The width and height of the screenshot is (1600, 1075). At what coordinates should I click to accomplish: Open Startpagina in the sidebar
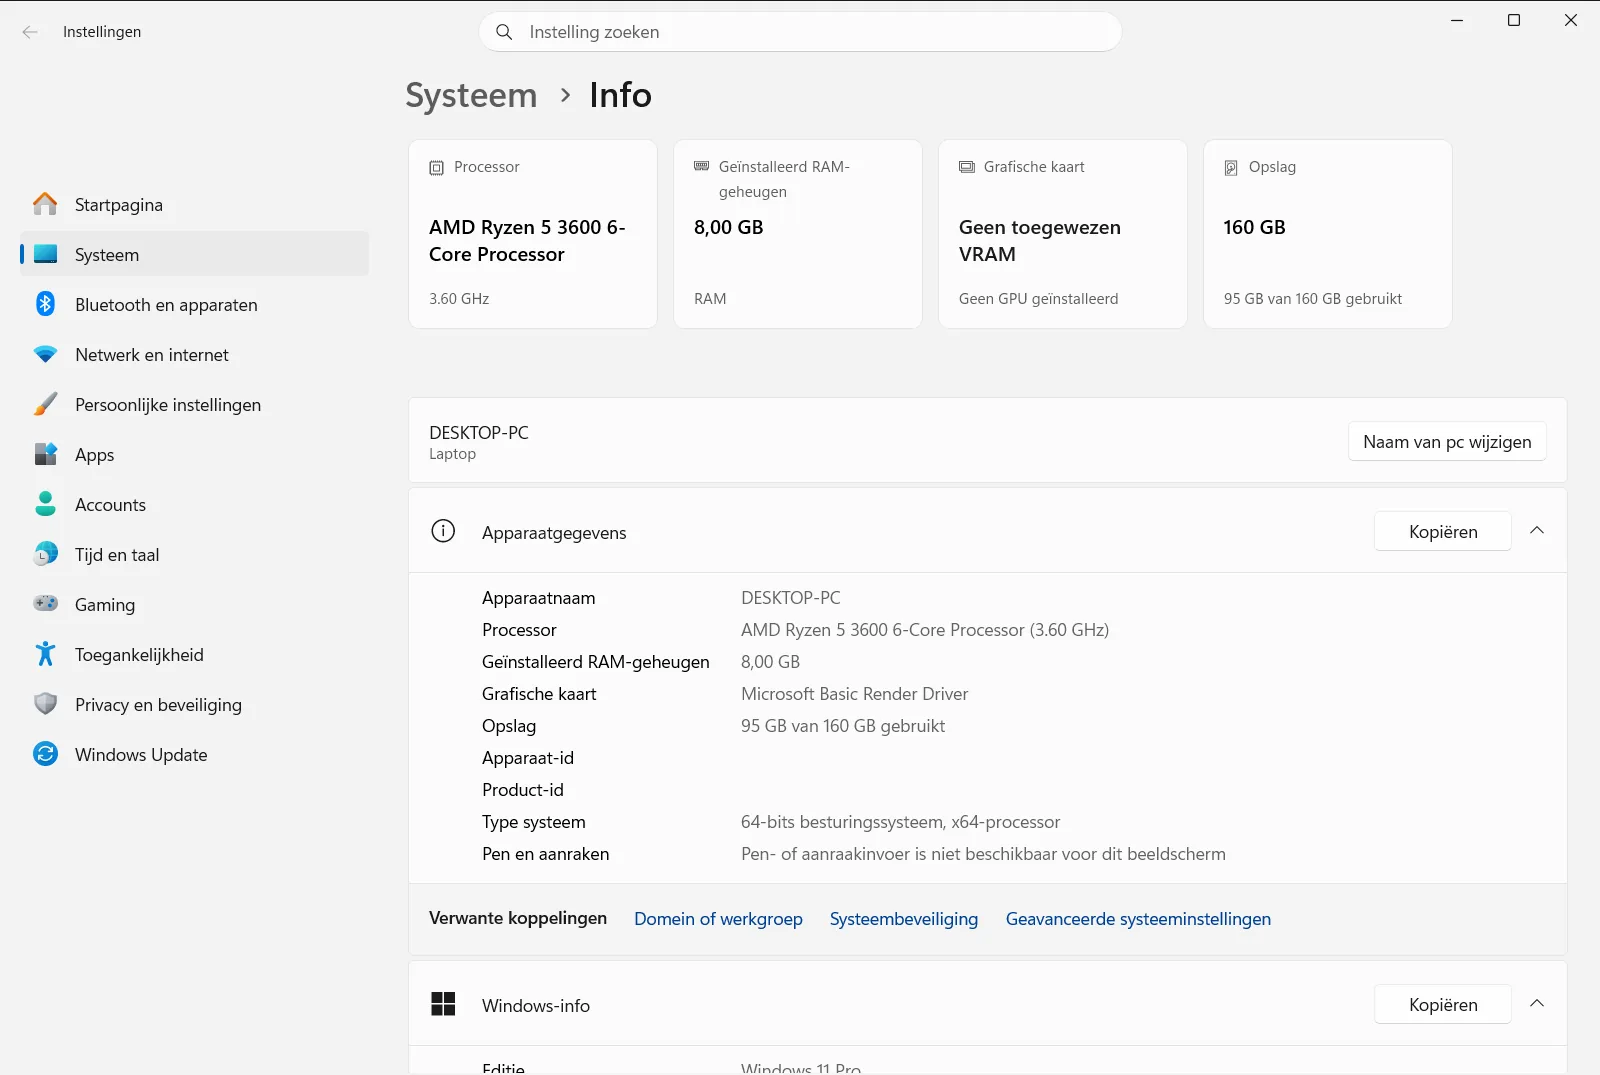194,204
